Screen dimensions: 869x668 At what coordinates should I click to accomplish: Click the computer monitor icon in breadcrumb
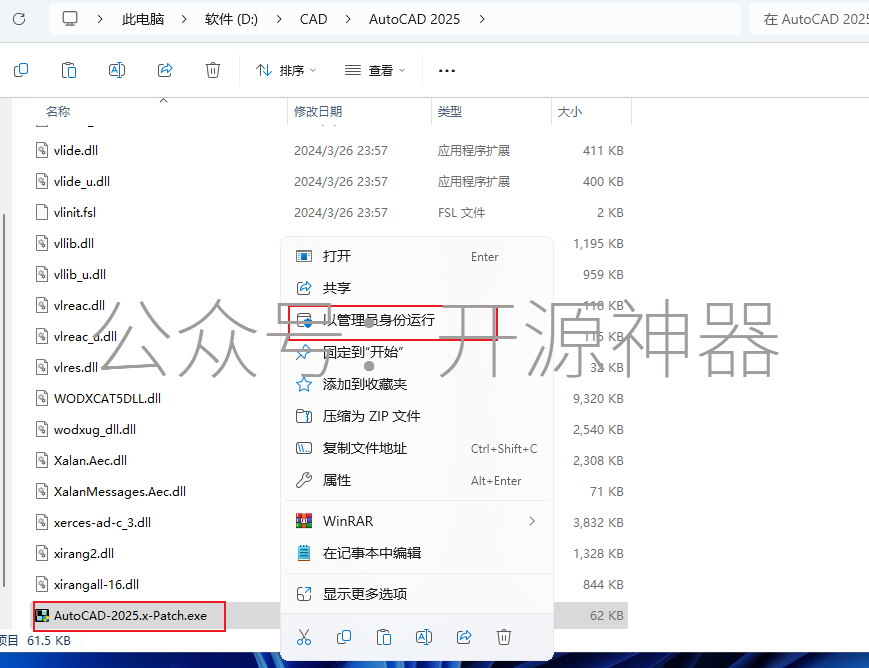[70, 19]
